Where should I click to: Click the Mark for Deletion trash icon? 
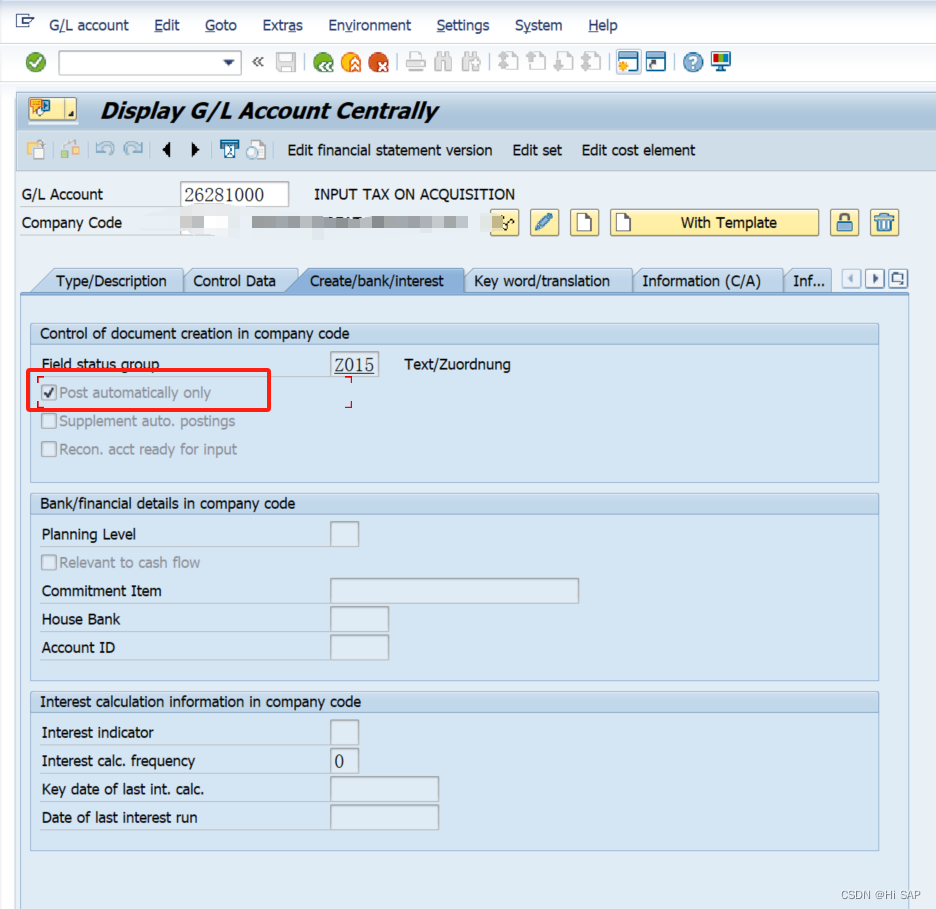884,222
